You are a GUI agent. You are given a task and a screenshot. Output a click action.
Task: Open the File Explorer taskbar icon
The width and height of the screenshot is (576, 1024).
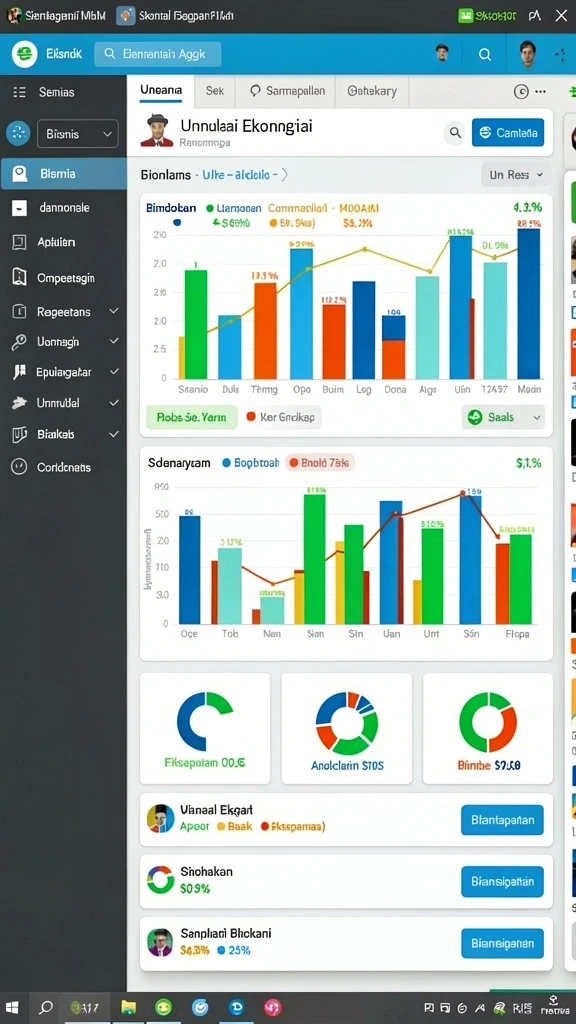[128, 1007]
